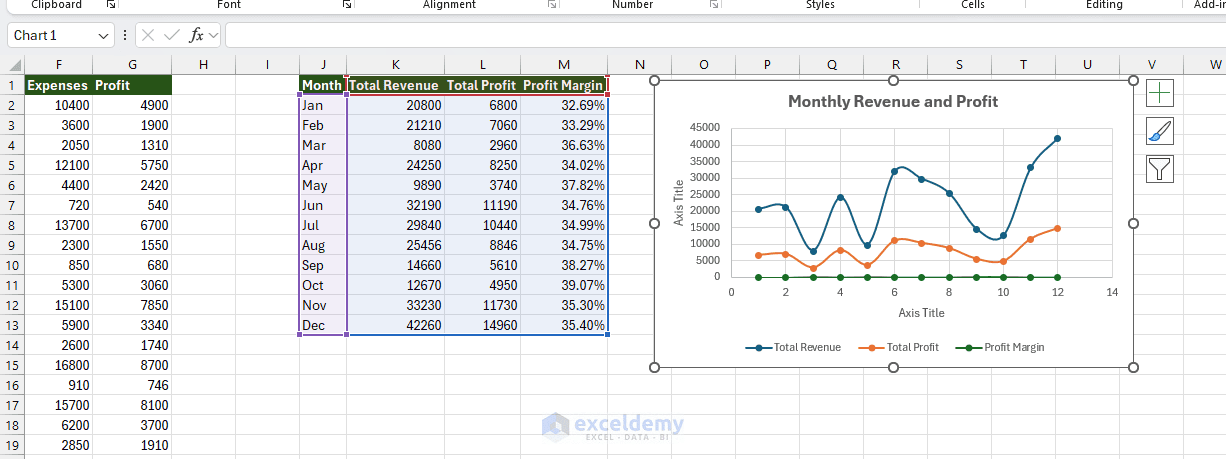Image resolution: width=1226 pixels, height=459 pixels.
Task: Click the formula bar Cancel X icon
Action: tap(149, 35)
